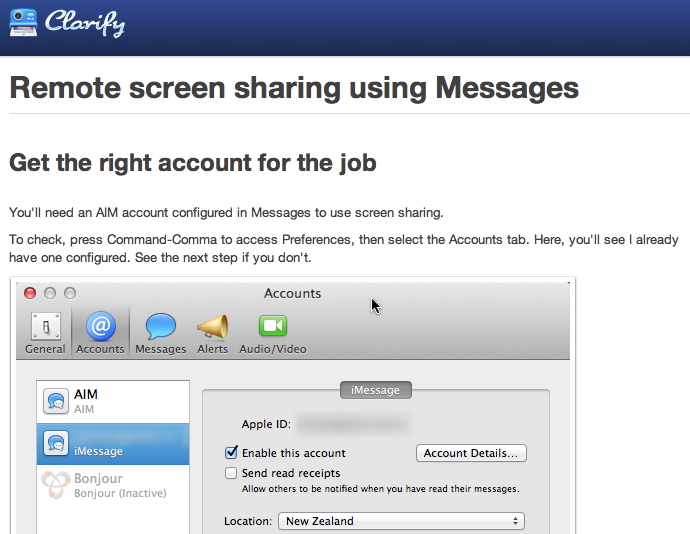
Task: Open the Messages speech bubble icon
Action: point(160,327)
